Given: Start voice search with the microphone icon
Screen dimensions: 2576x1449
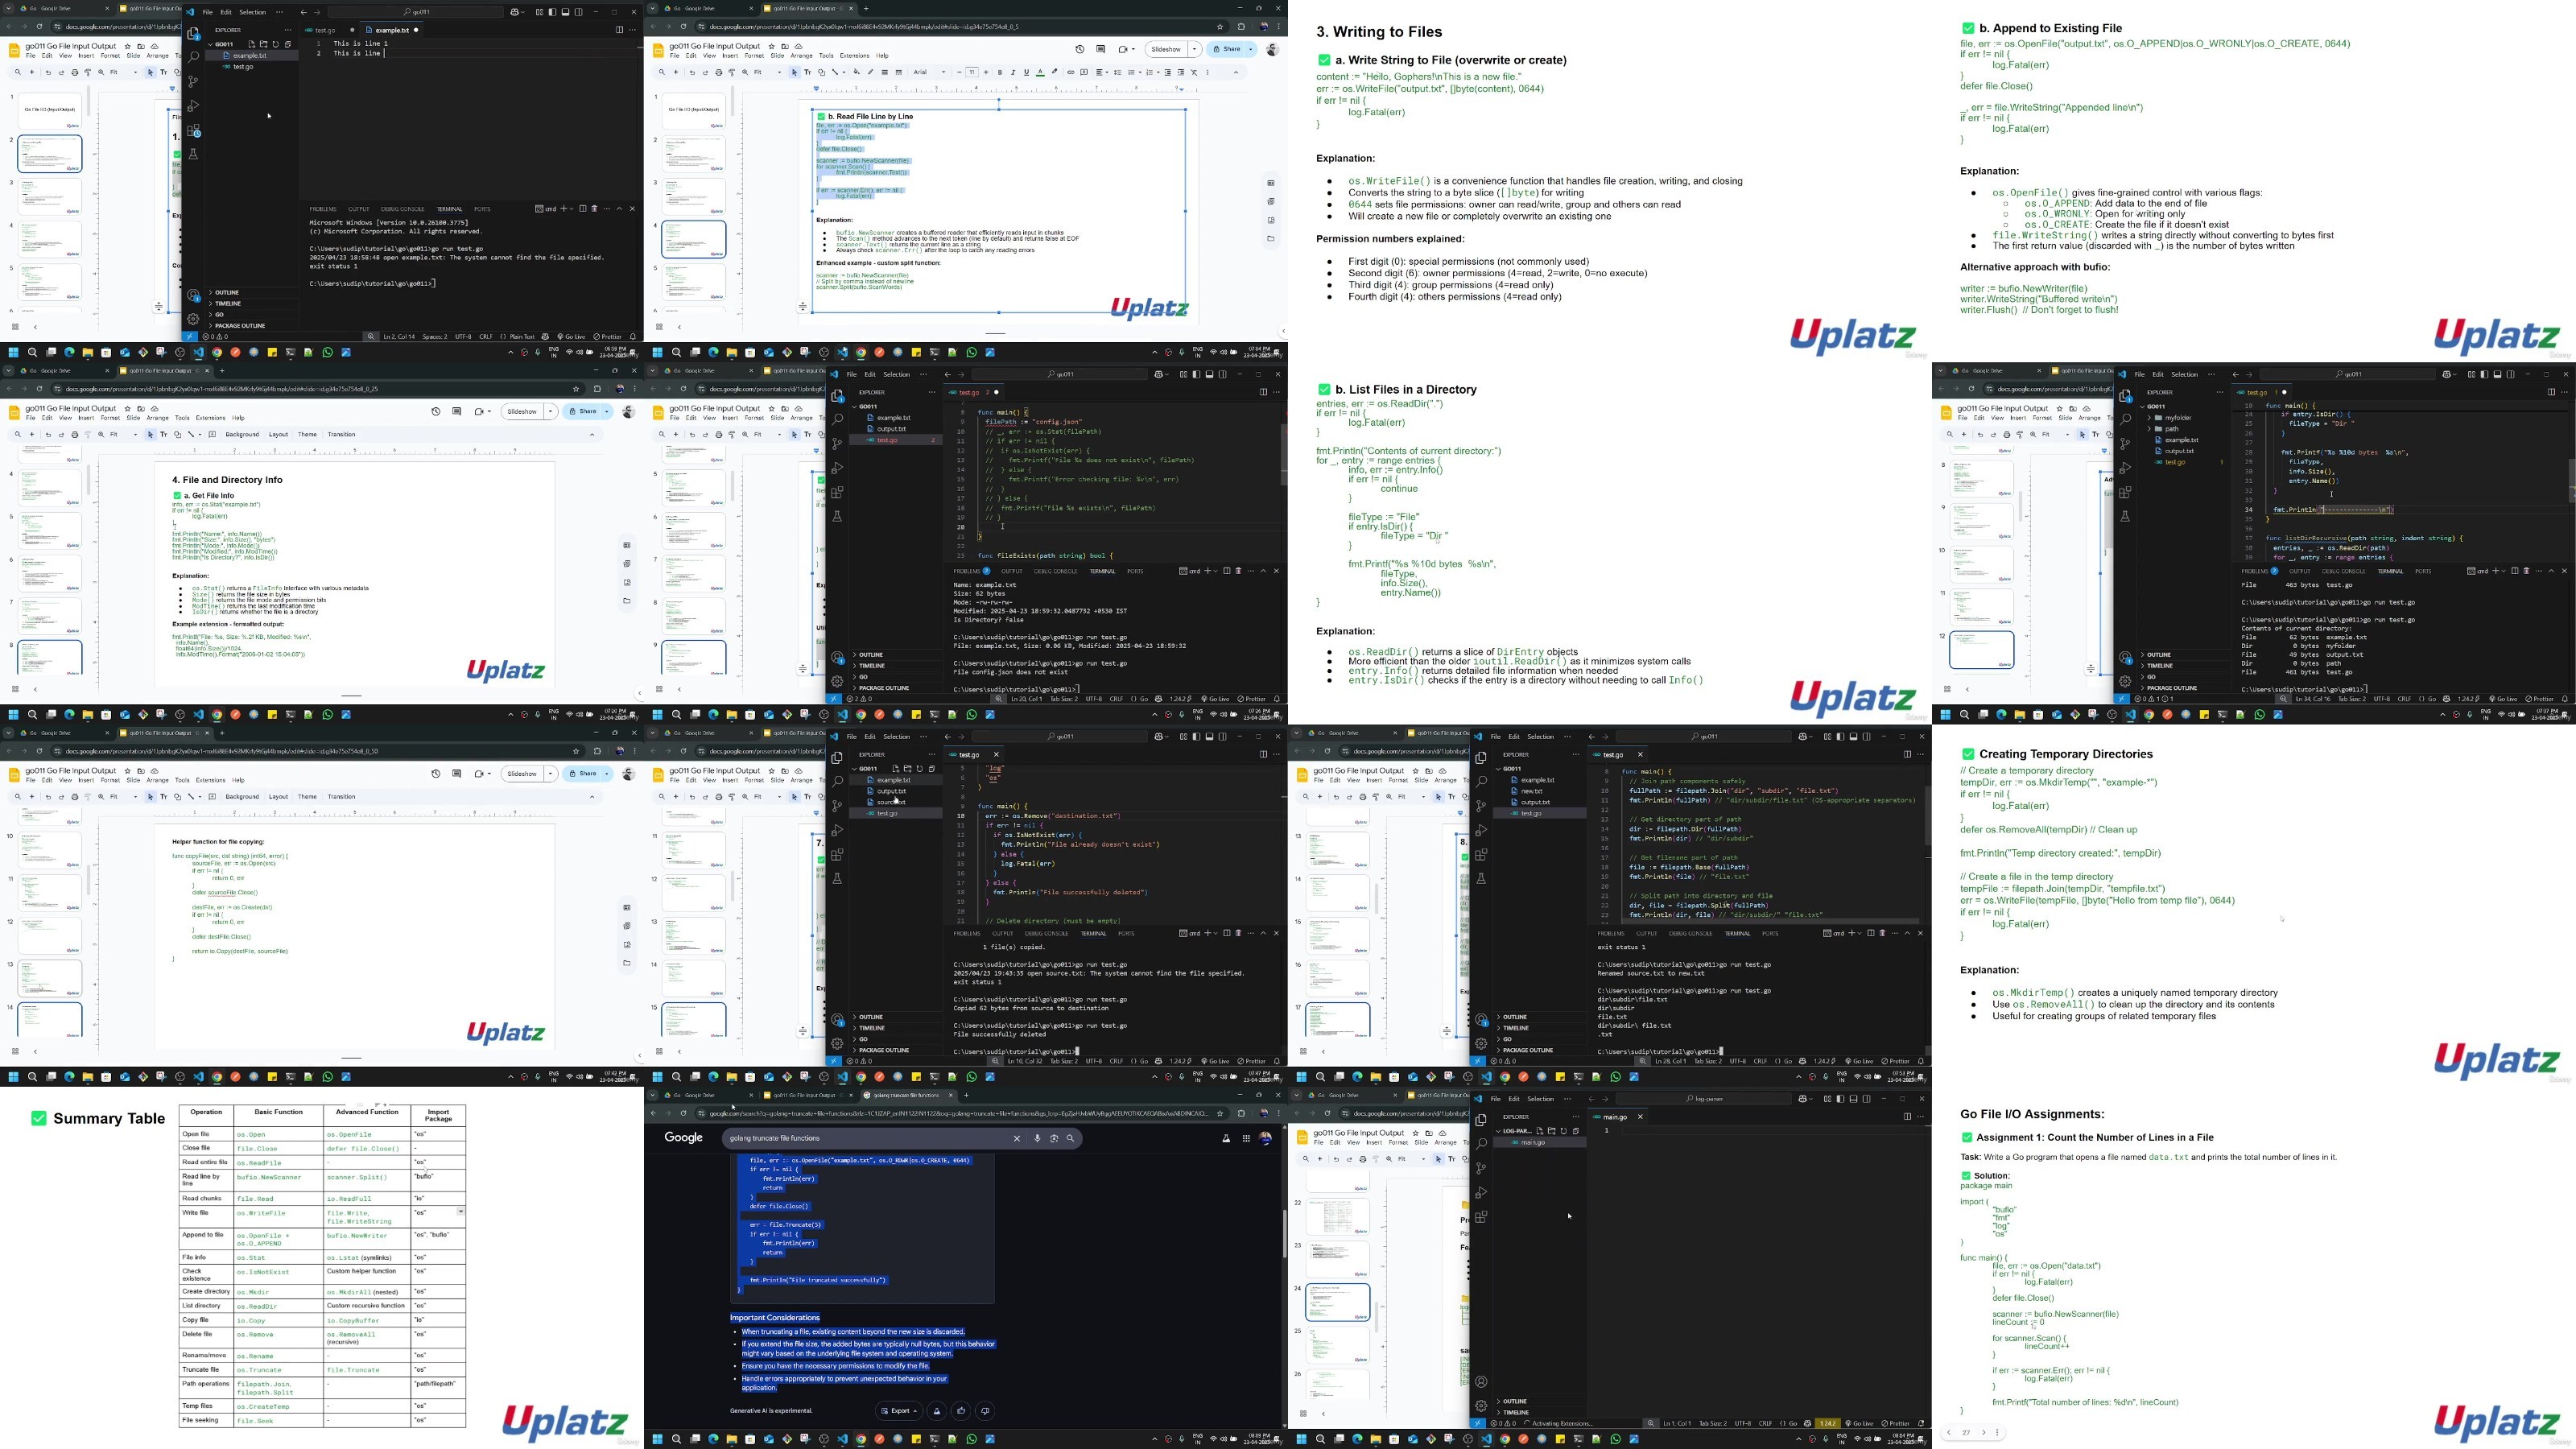Looking at the screenshot, I should pyautogui.click(x=1037, y=1138).
